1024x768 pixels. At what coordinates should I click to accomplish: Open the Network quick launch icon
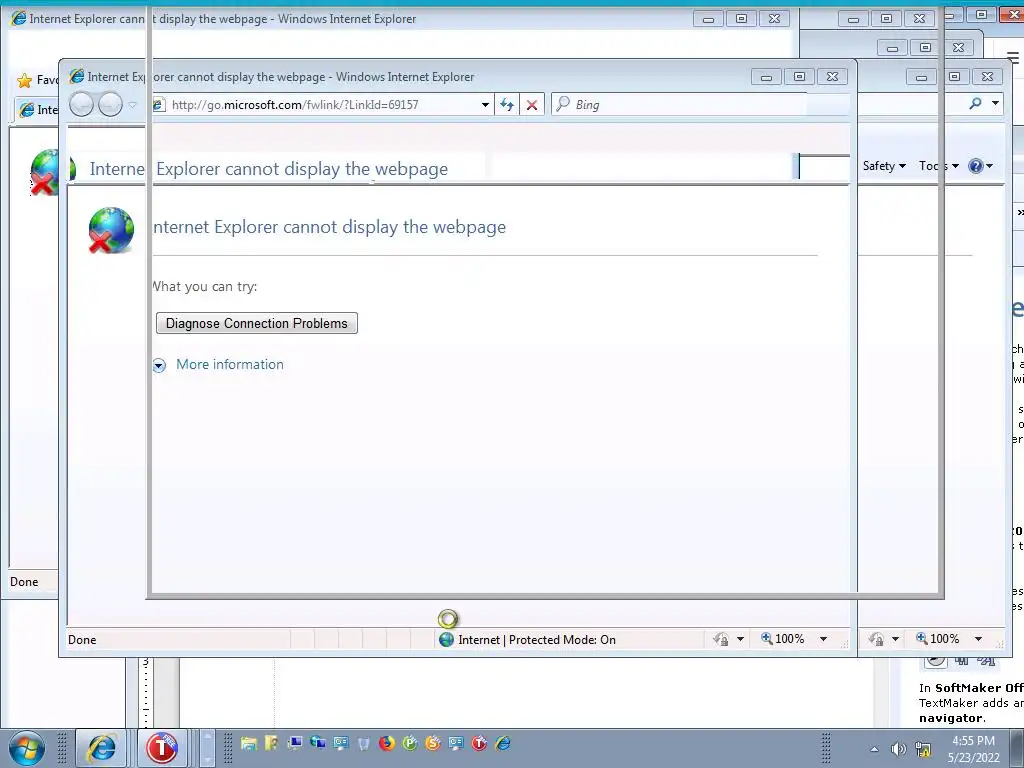click(317, 743)
